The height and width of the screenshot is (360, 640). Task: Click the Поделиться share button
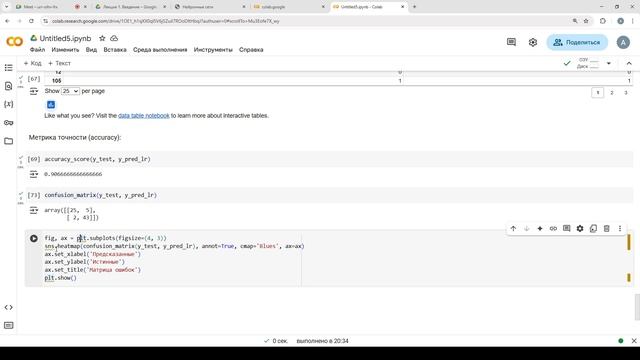coord(577,42)
